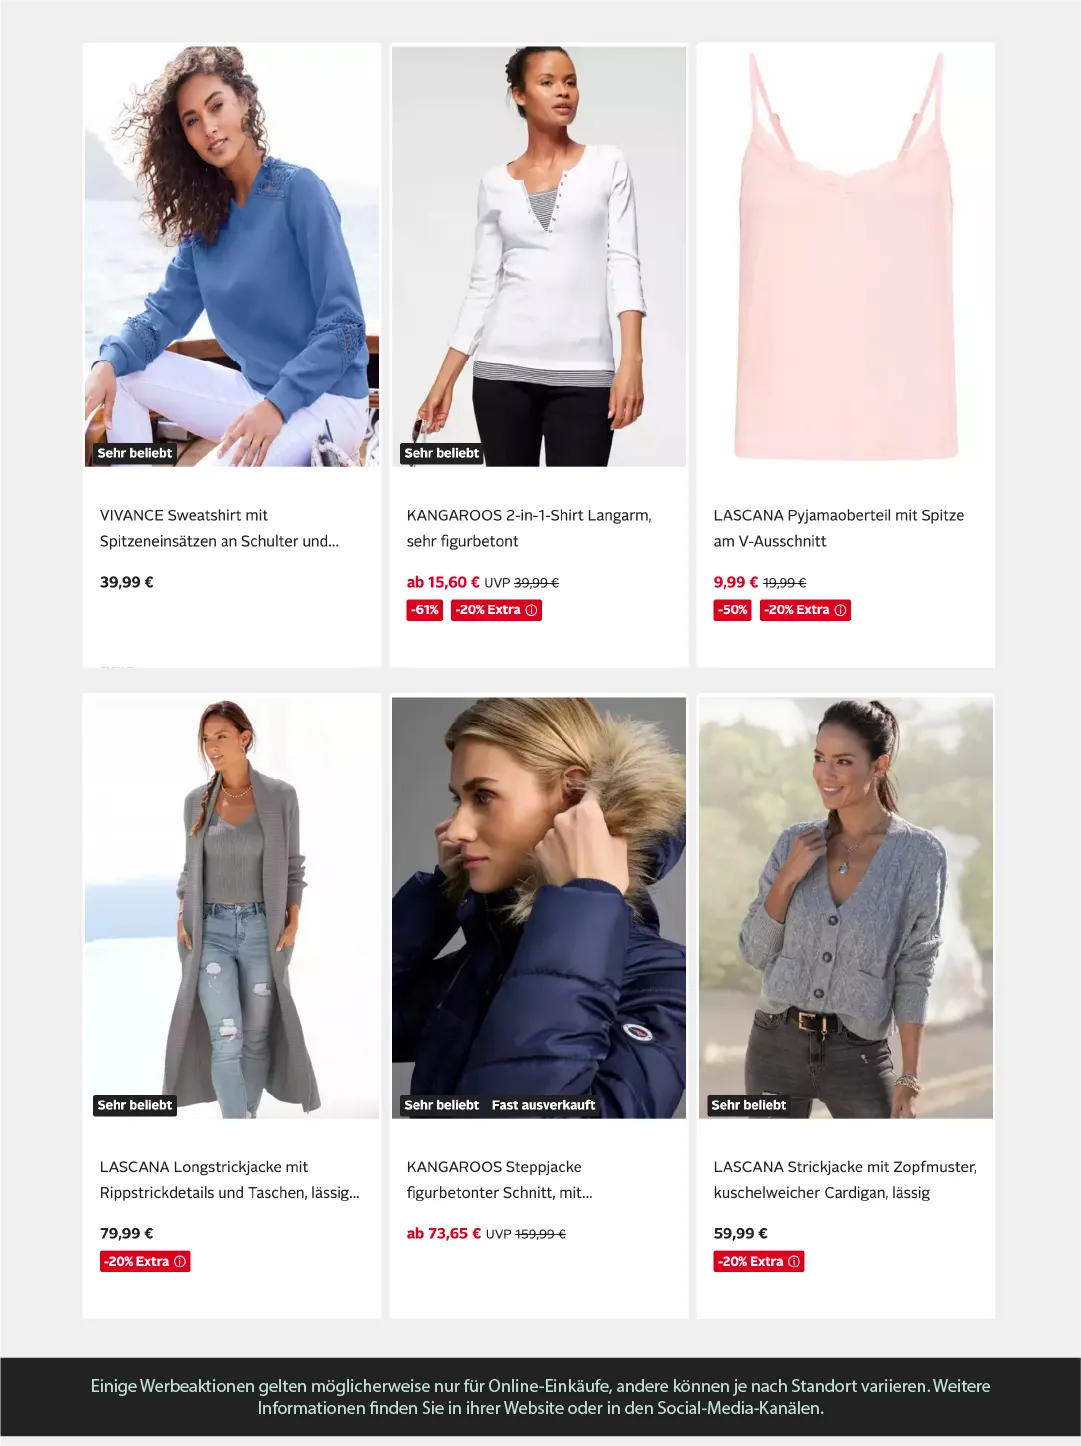Open LASCANA Longstrickjacke mit Rippstrickdetails title
This screenshot has height=1446, width=1081.
229,1180
